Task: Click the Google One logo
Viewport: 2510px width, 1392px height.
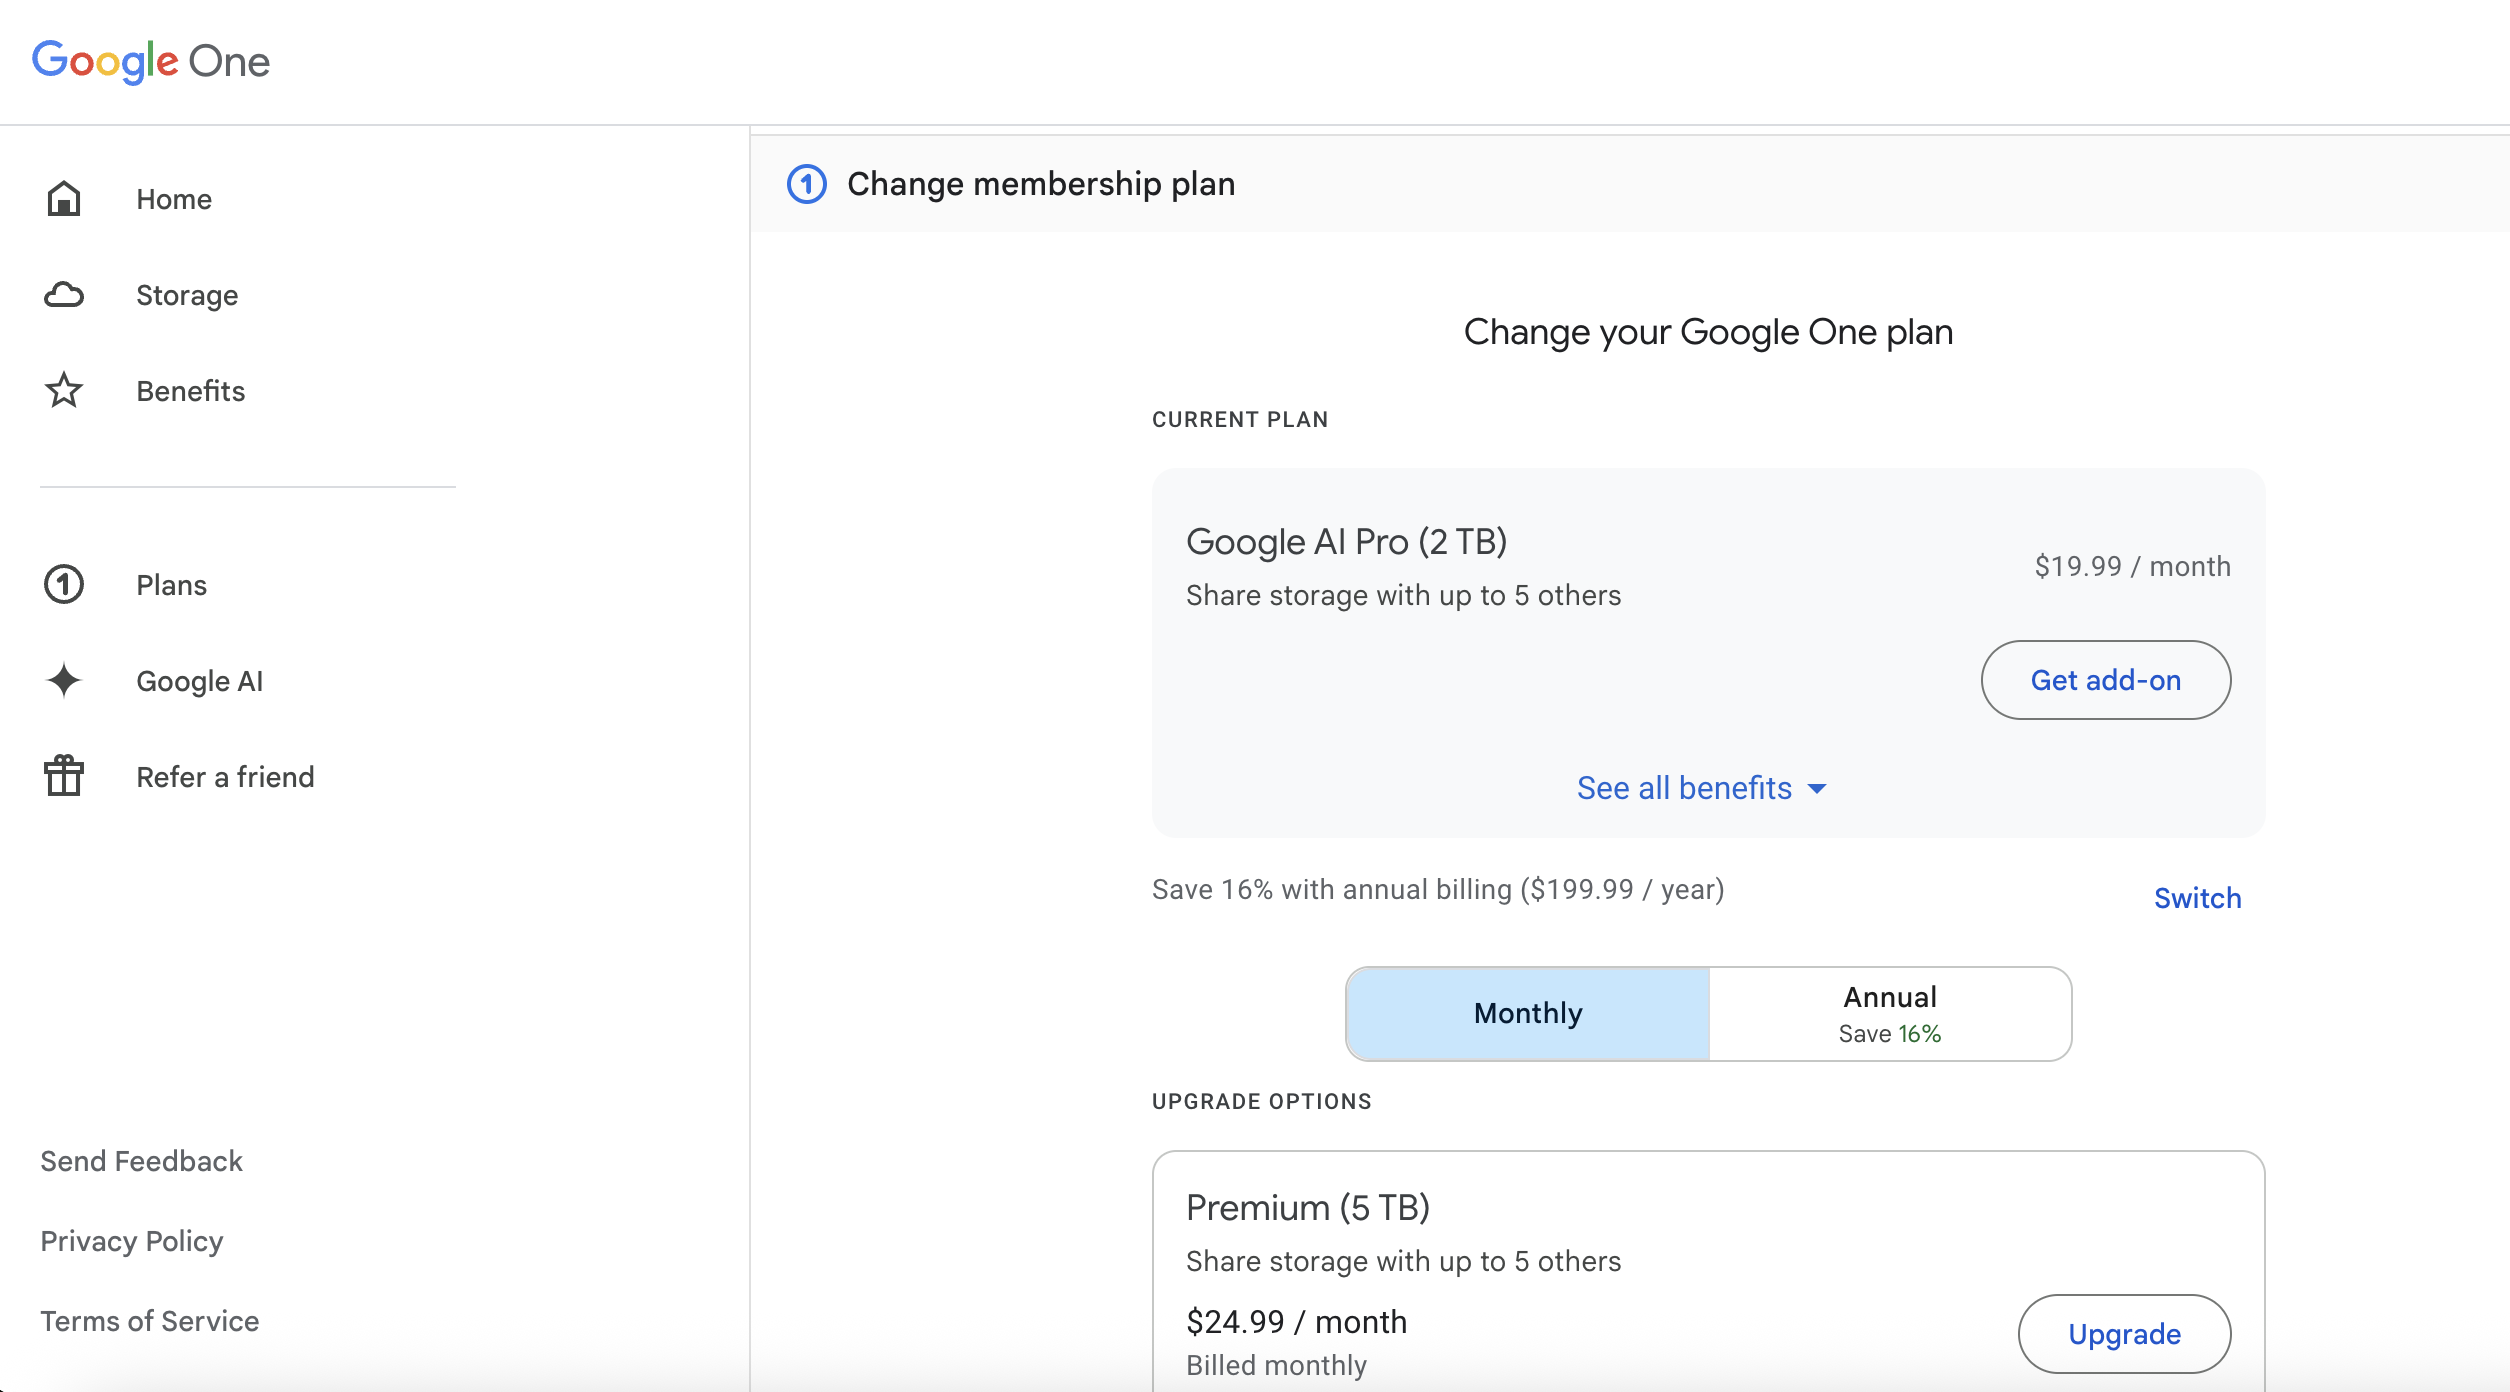Action: coord(151,62)
